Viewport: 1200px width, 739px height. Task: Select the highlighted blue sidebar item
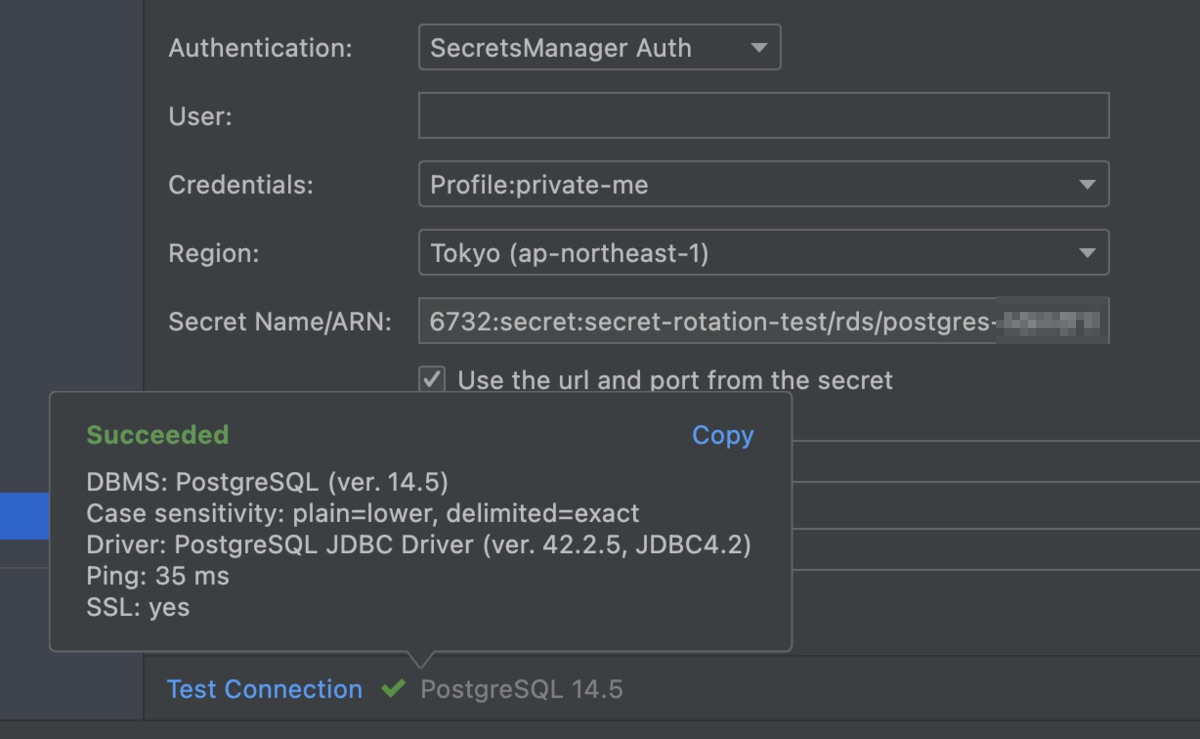pyautogui.click(x=24, y=516)
